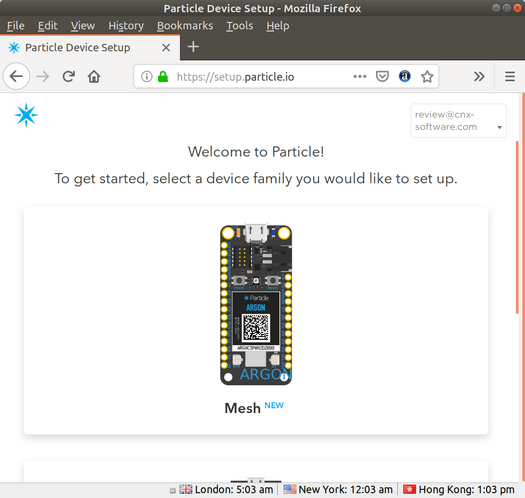The image size is (525, 498).
Task: Expand the review@cnx-software.com account dropdown
Action: (x=458, y=121)
